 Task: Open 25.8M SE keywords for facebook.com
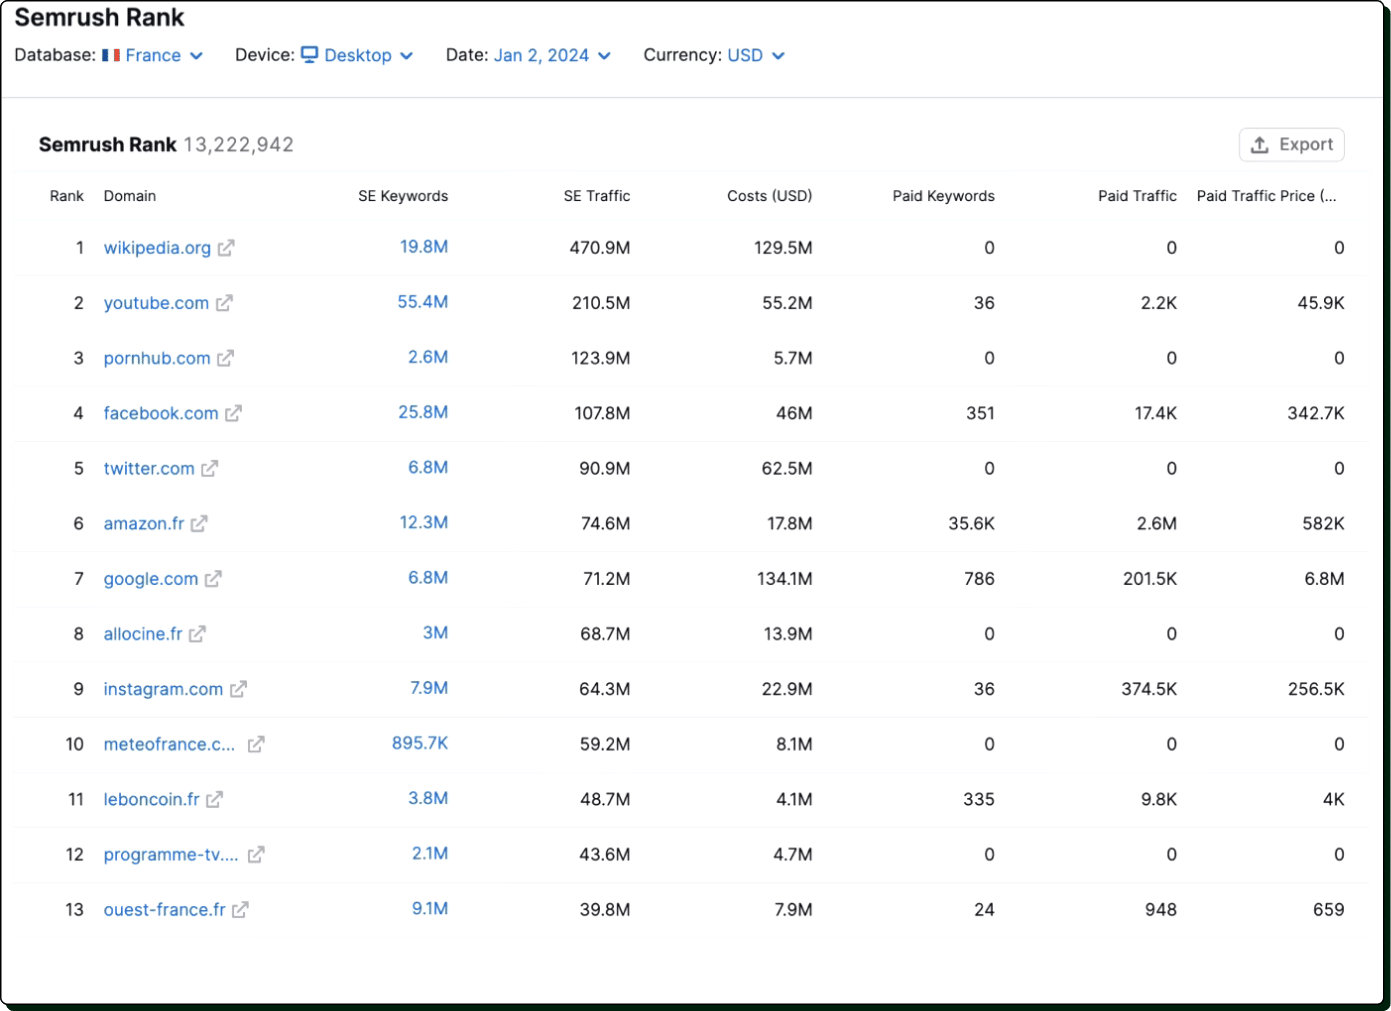[x=423, y=412]
